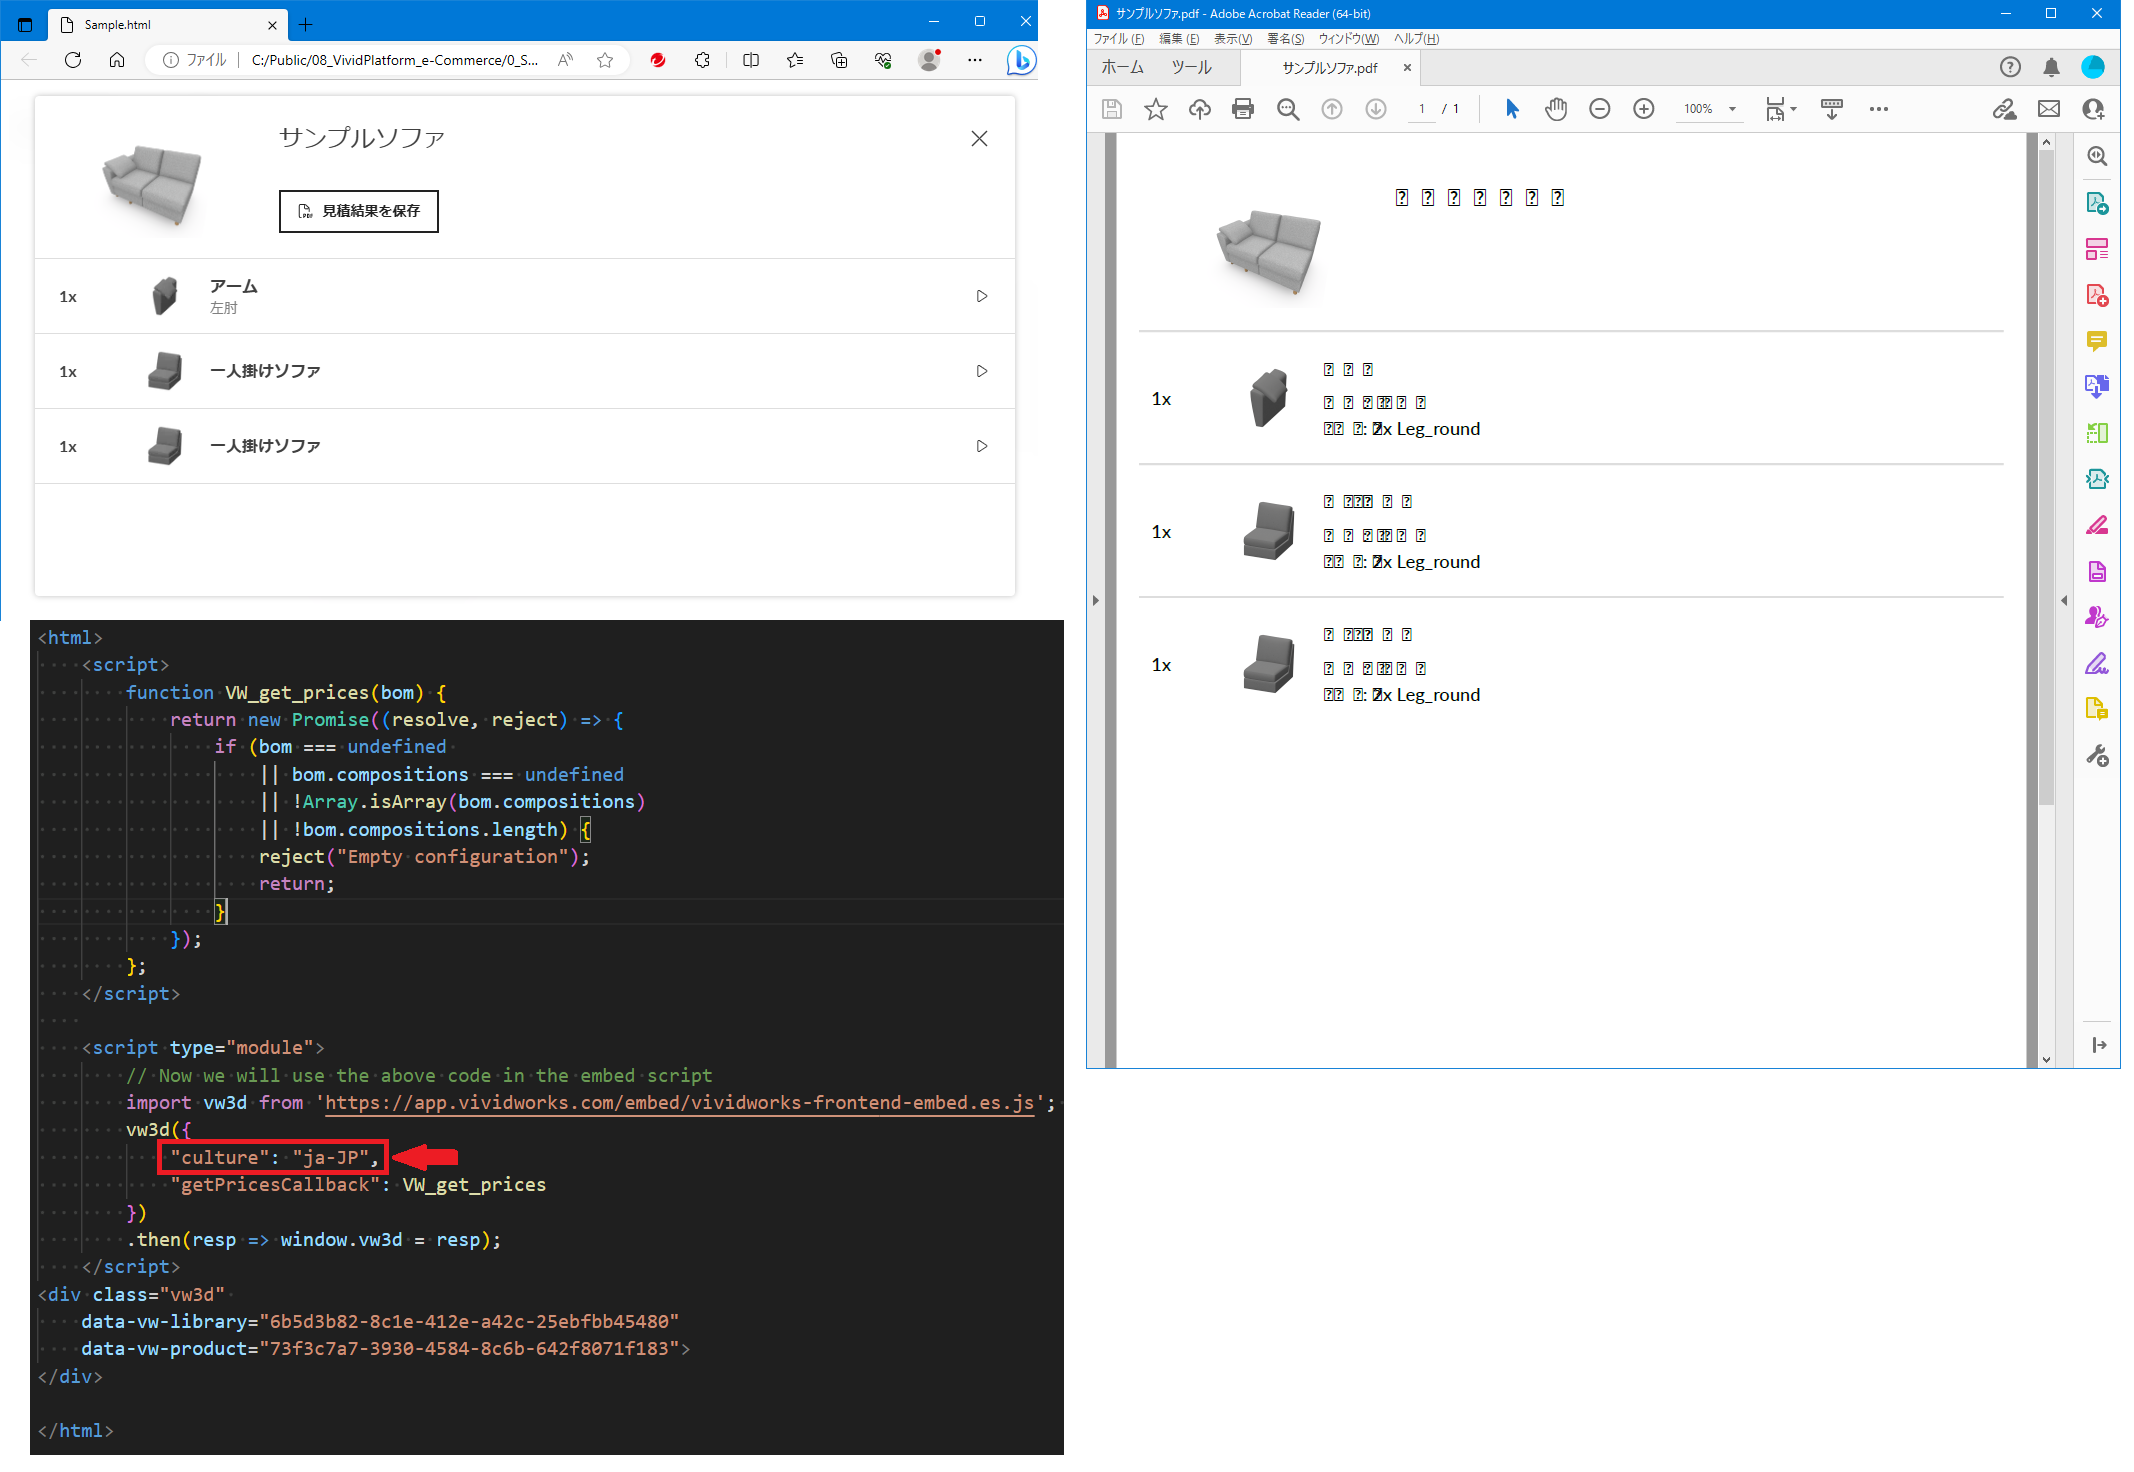
Task: Open Acrobat more tools wrench icon
Action: [x=2097, y=756]
